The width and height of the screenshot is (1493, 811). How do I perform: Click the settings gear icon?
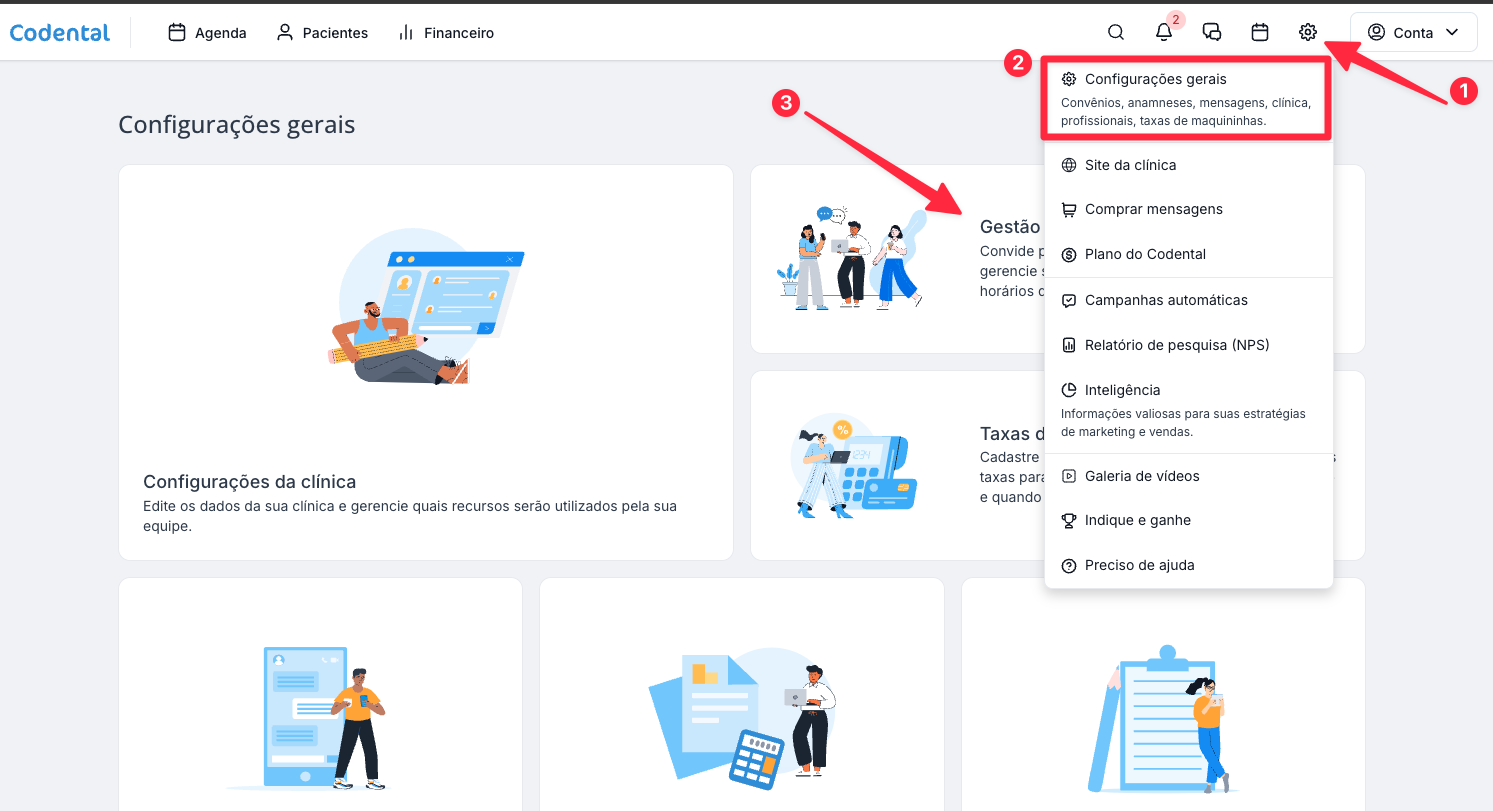[x=1308, y=33]
